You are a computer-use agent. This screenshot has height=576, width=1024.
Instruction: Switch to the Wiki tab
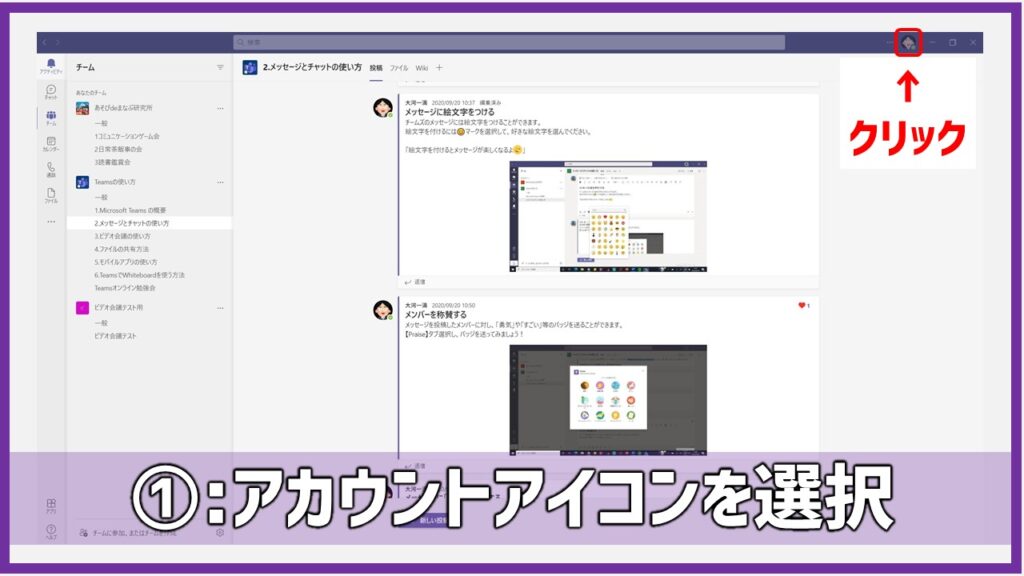(422, 68)
